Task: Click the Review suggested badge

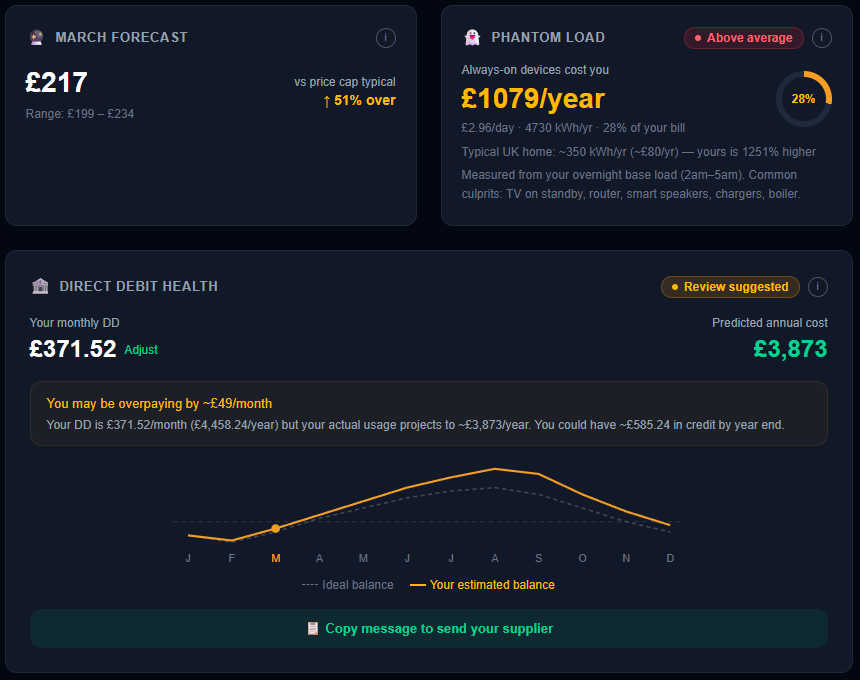Action: [x=730, y=287]
